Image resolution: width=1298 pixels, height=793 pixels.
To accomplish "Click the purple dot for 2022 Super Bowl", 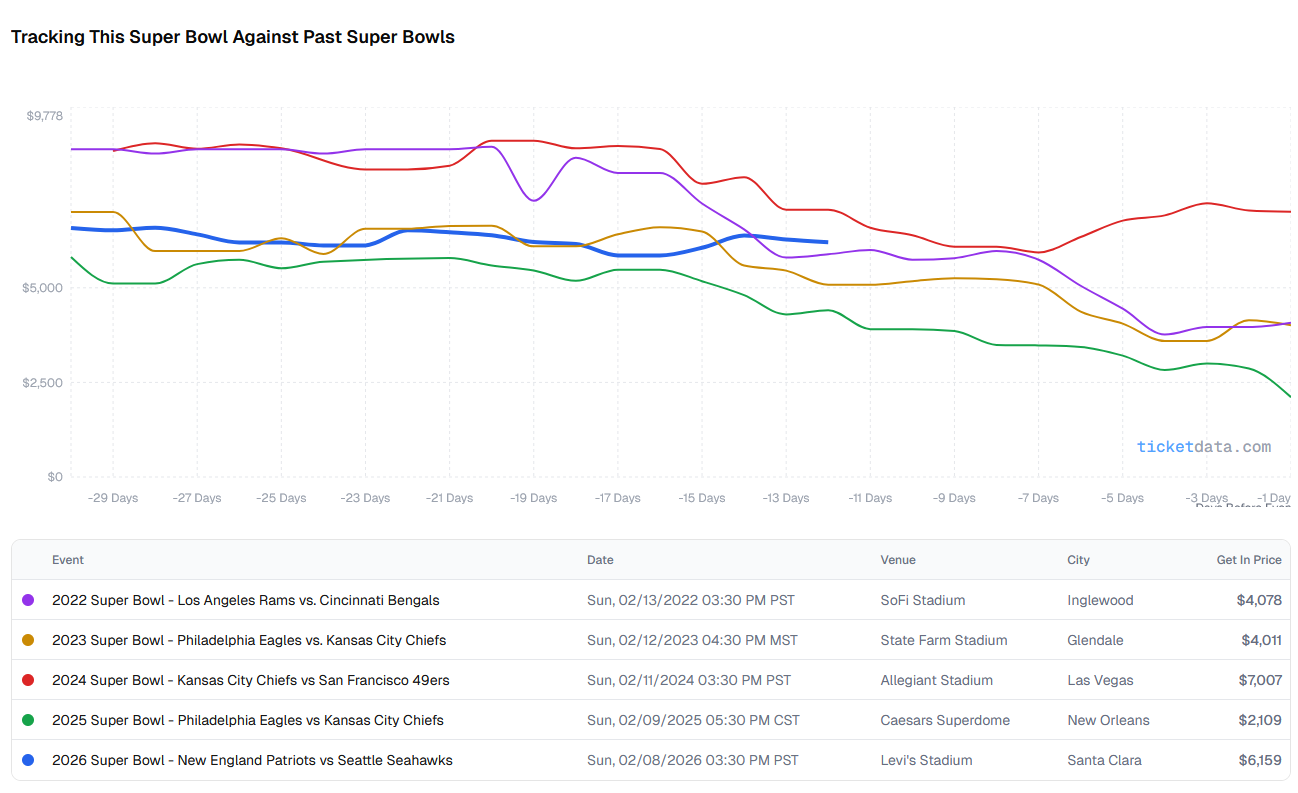I will pos(28,600).
